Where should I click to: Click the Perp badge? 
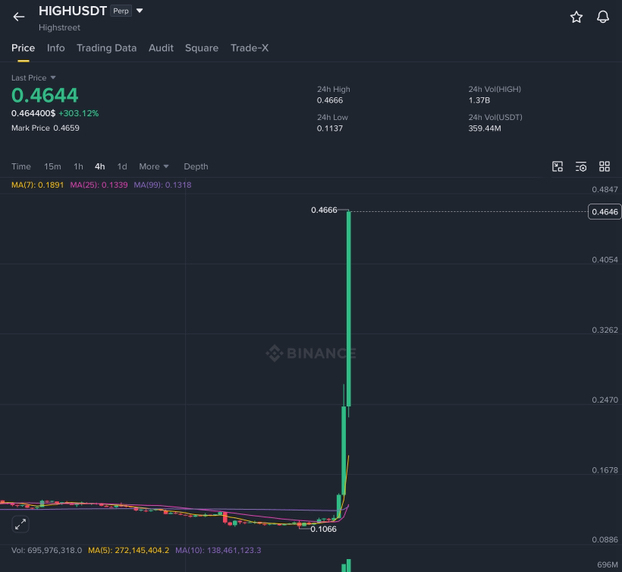tap(121, 11)
